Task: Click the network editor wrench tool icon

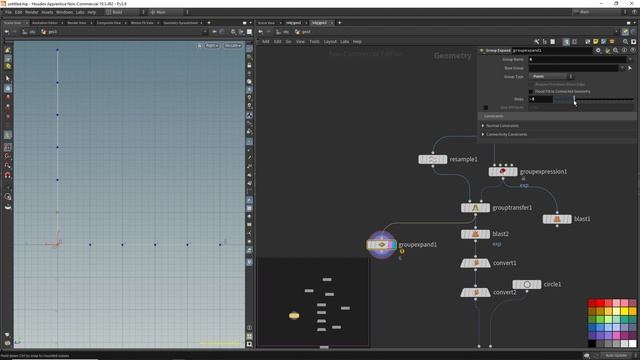Action: [536, 42]
